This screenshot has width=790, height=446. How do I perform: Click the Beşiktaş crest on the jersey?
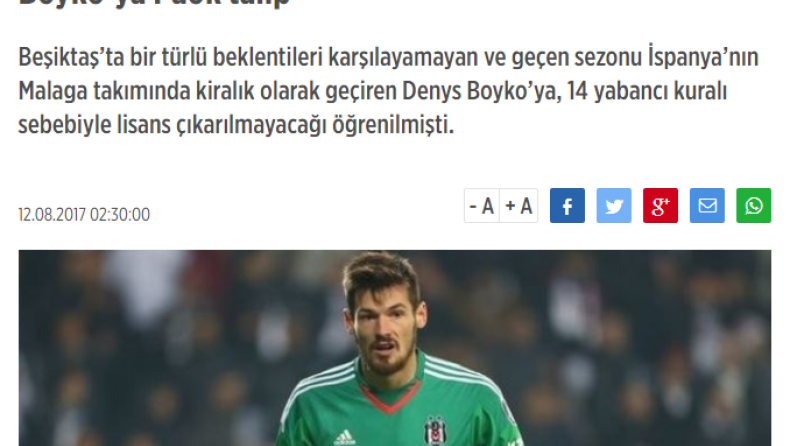pyautogui.click(x=435, y=431)
